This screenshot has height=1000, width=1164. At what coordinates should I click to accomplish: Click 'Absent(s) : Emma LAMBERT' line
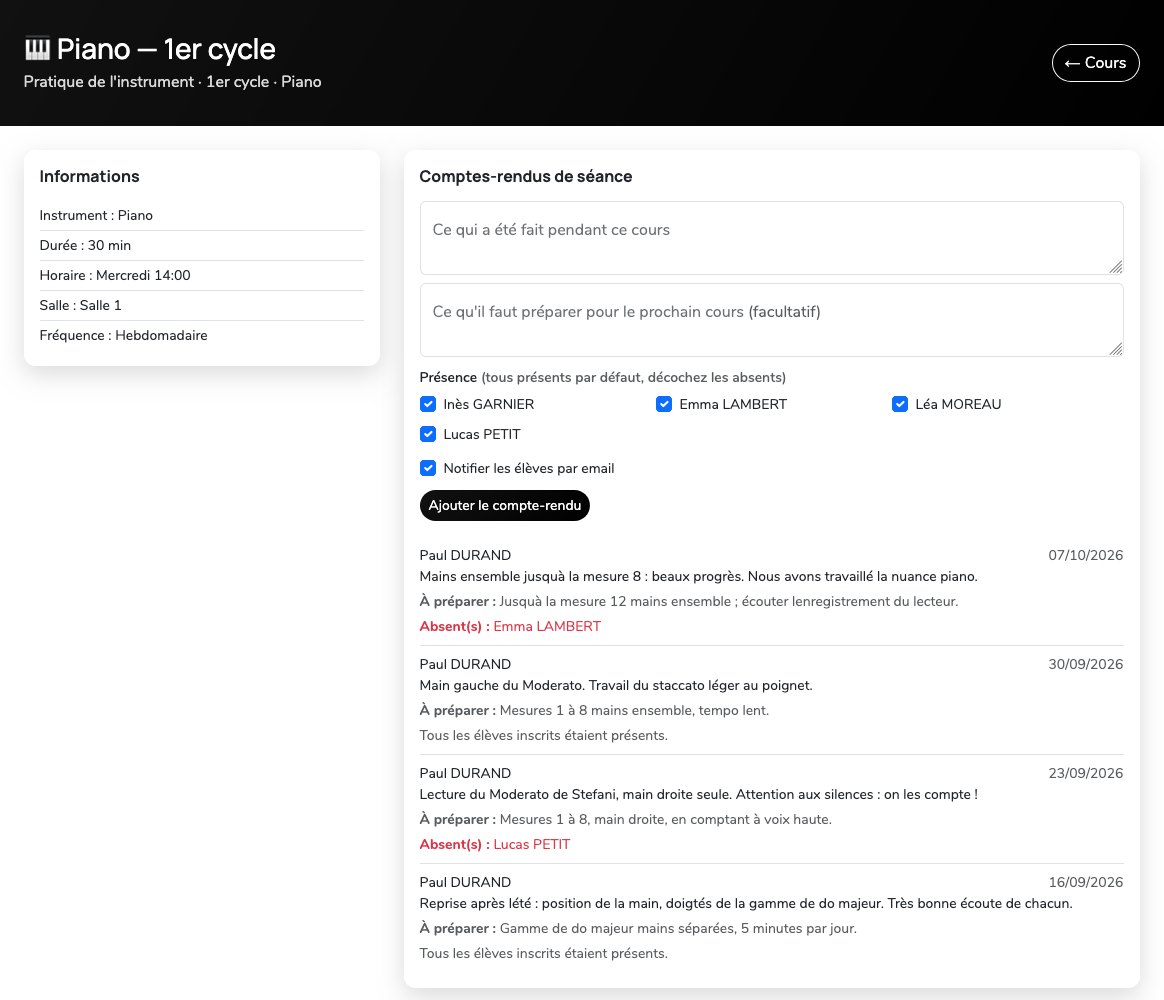[x=510, y=627]
